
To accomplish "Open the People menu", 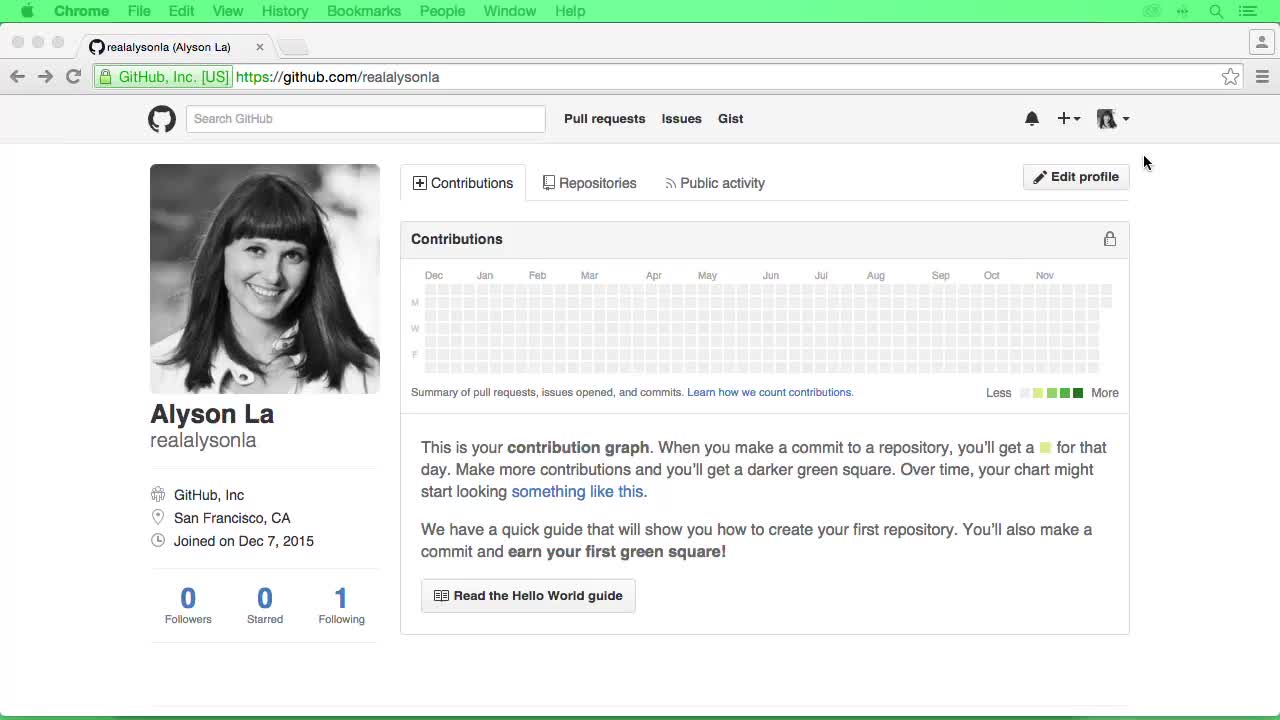I will 442,11.
